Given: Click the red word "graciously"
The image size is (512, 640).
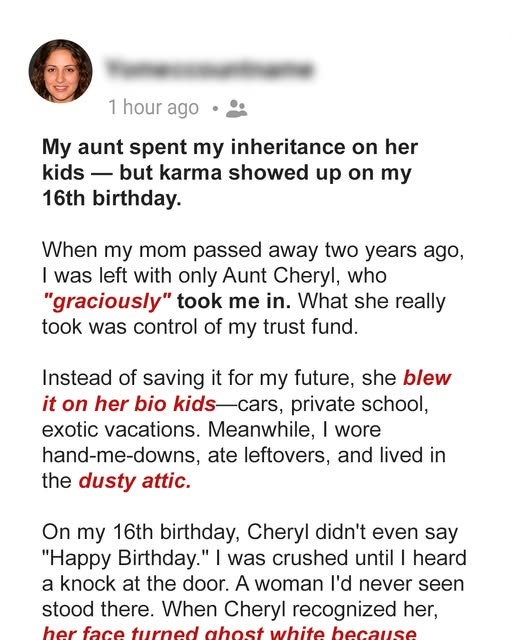Looking at the screenshot, I should click(107, 302).
